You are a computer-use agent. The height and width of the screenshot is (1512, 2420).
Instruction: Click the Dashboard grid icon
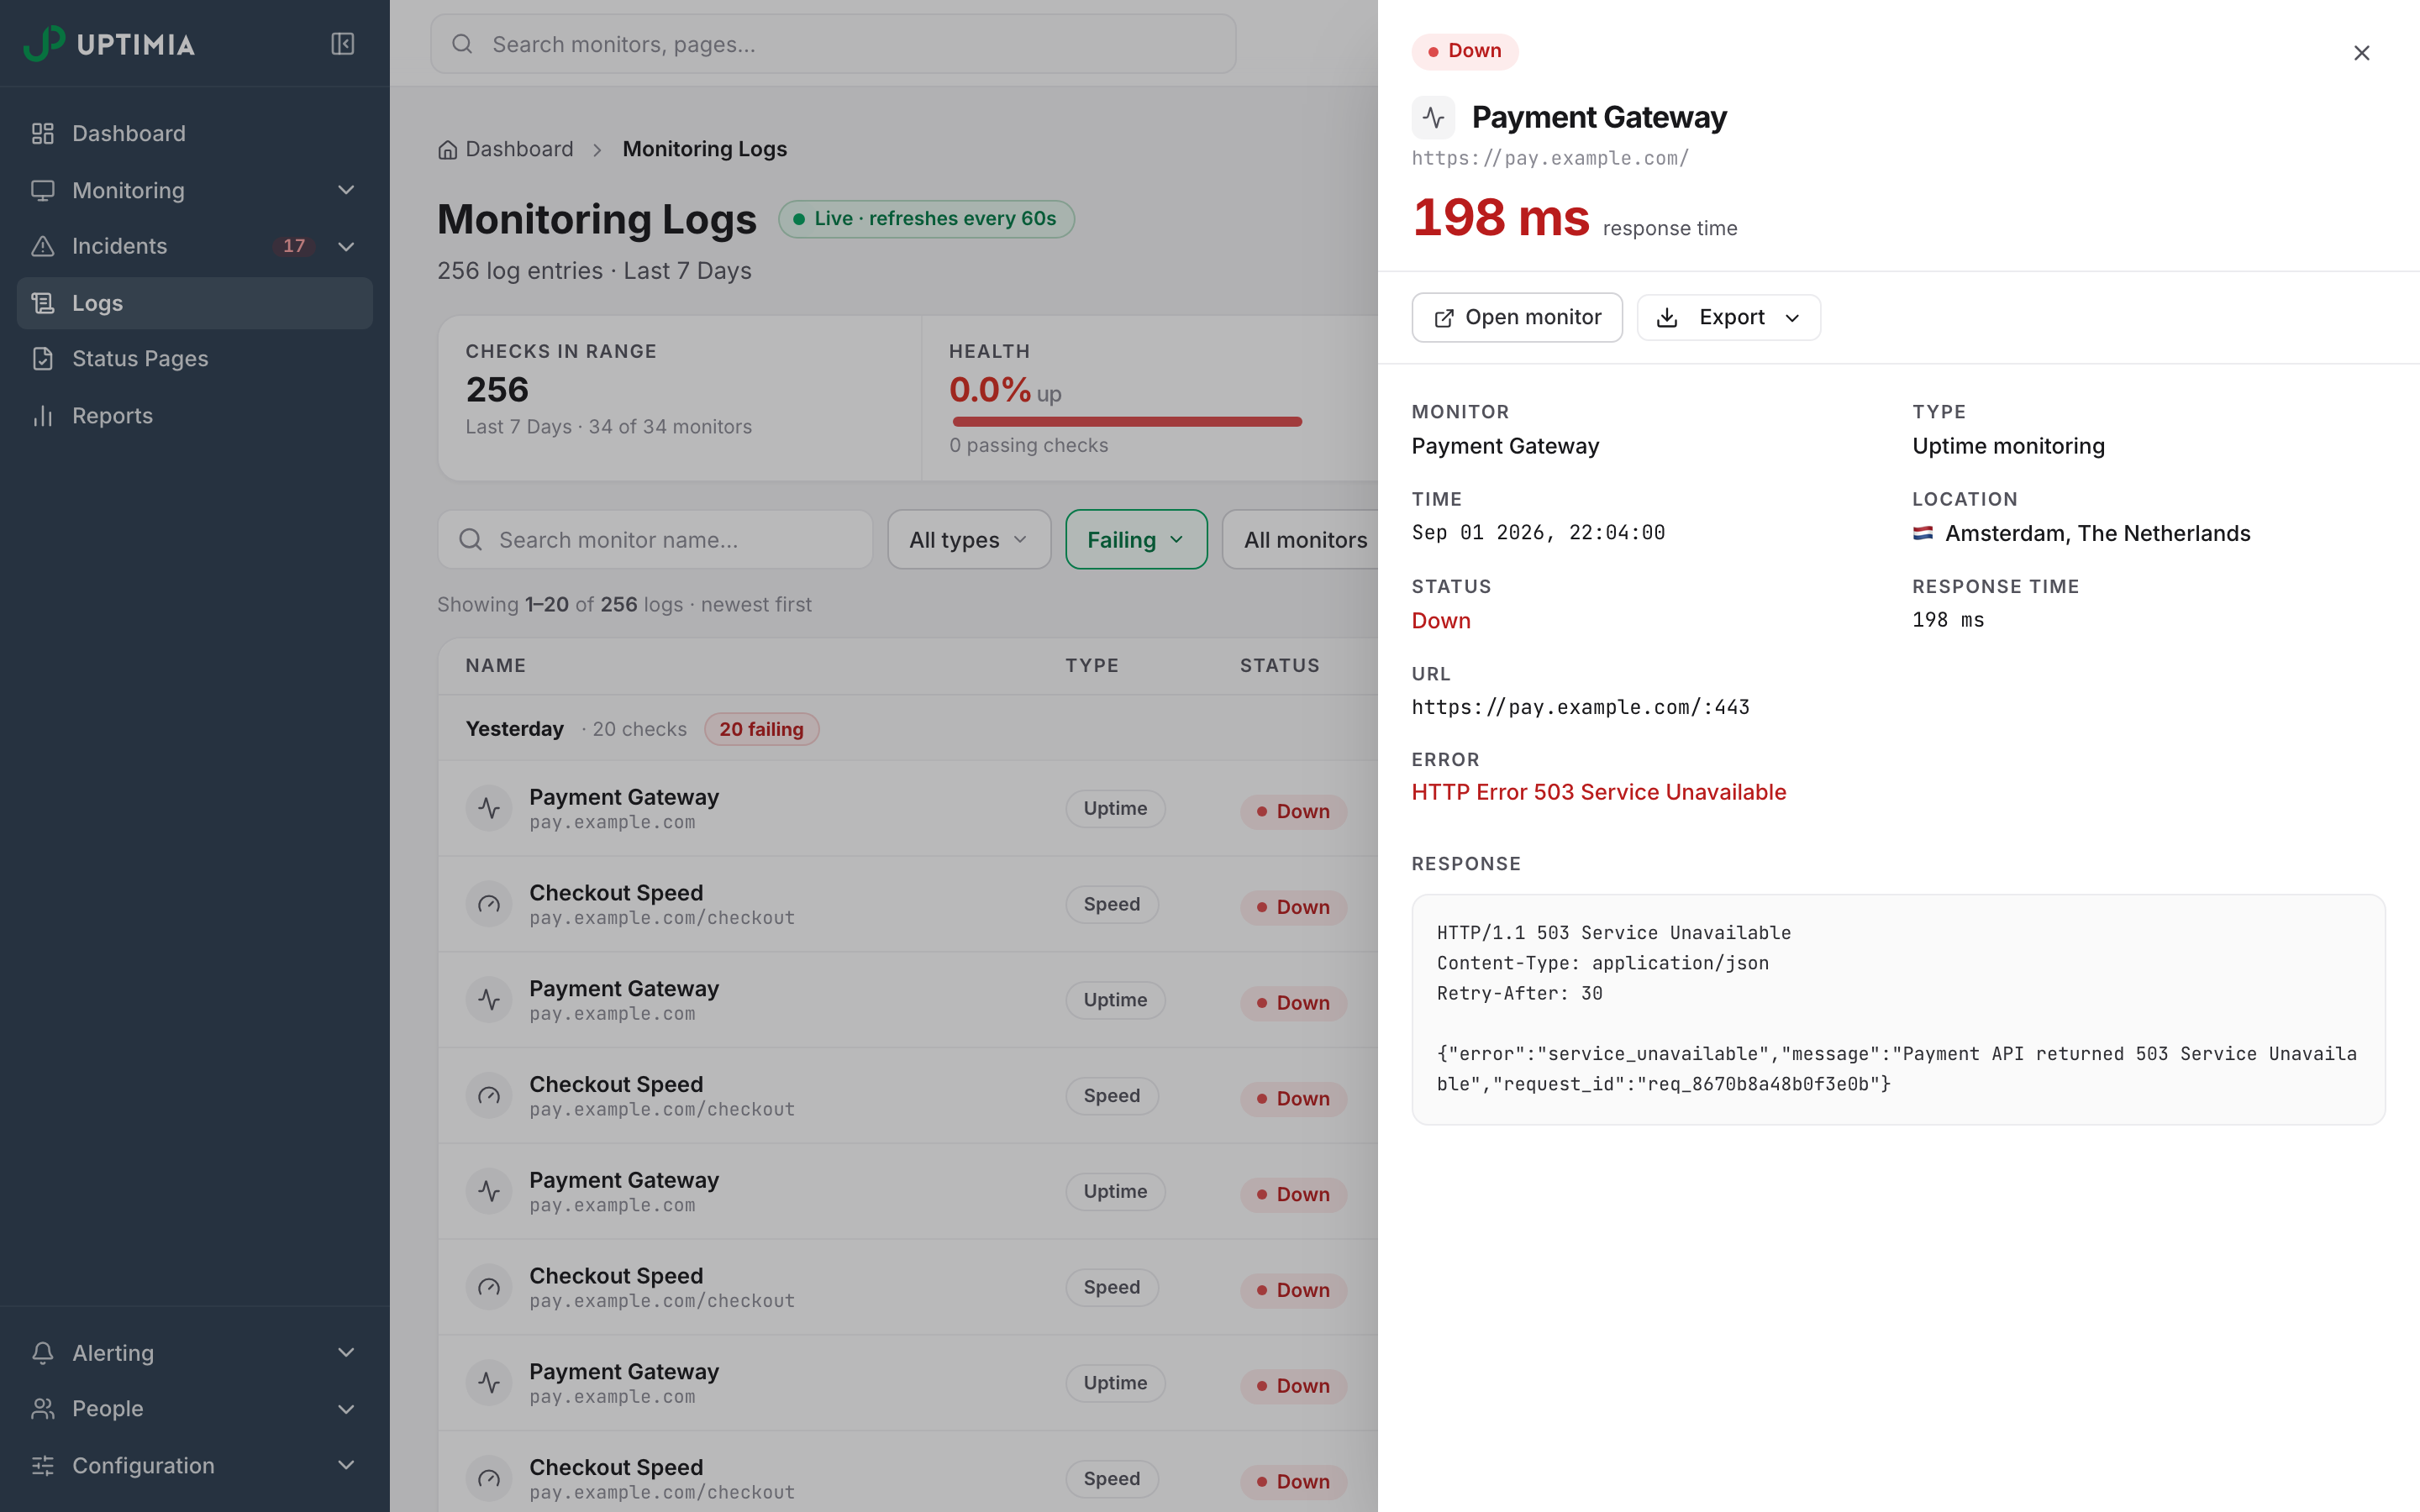tap(43, 133)
